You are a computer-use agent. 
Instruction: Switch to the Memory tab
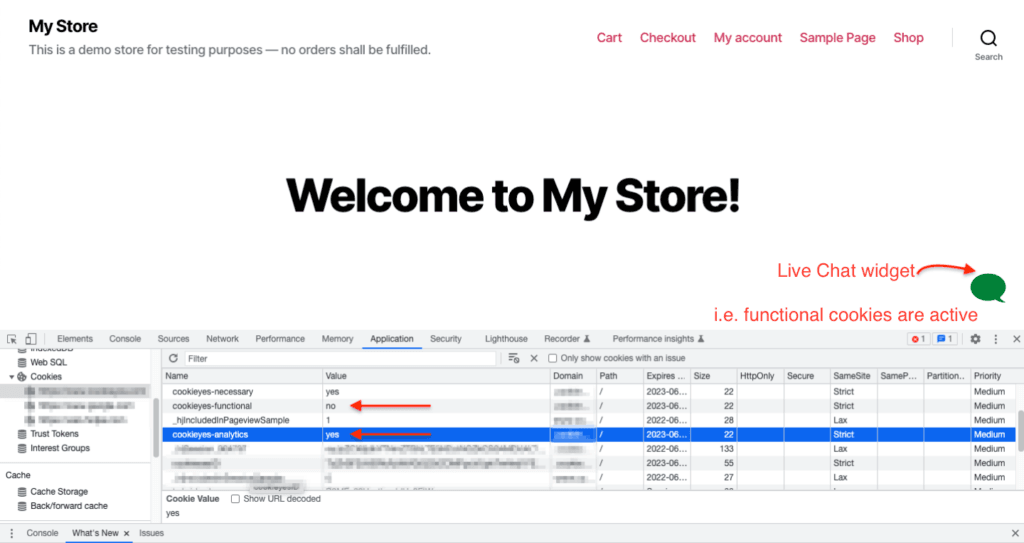337,339
